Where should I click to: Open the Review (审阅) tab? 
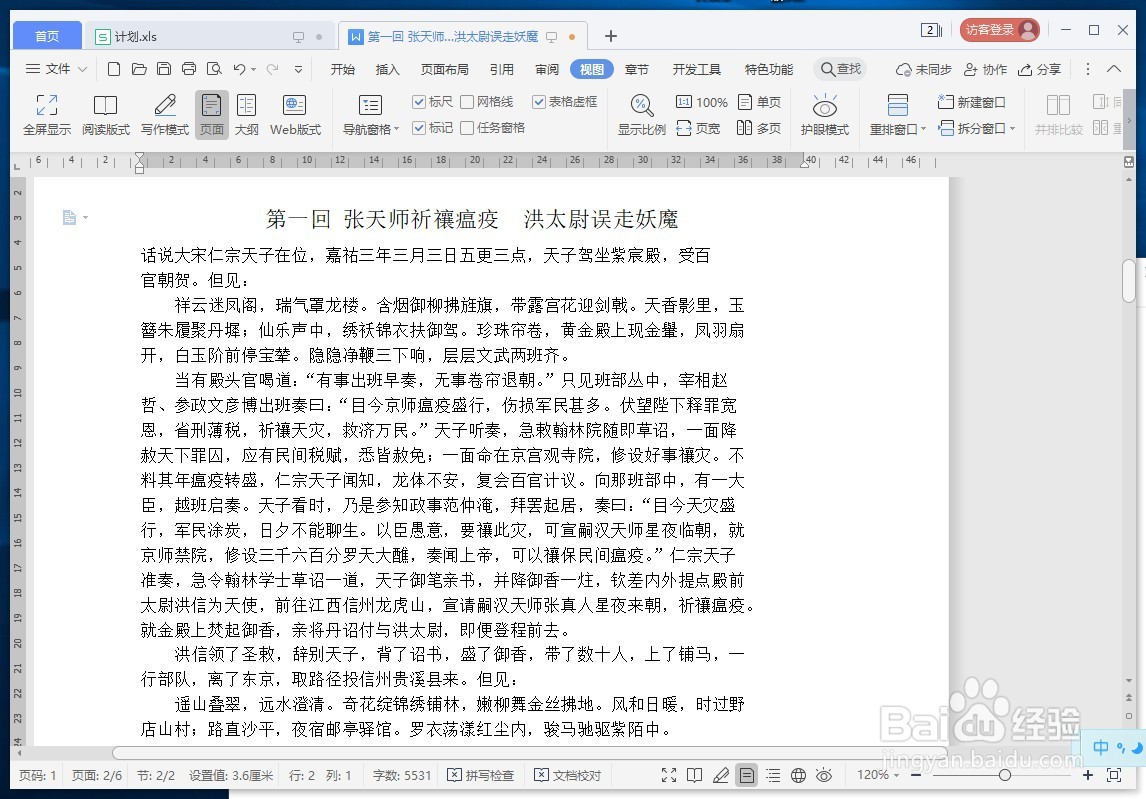pos(547,69)
